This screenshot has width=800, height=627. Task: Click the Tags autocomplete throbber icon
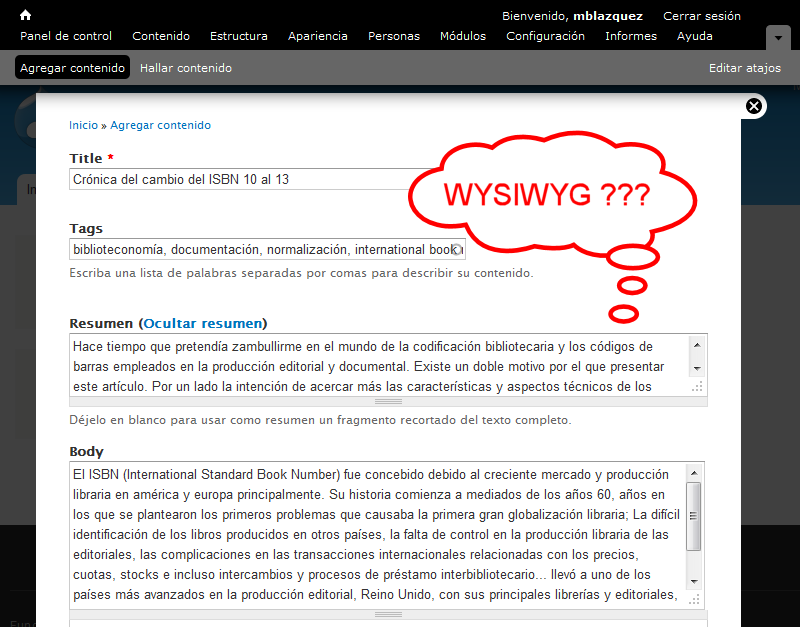tap(457, 249)
